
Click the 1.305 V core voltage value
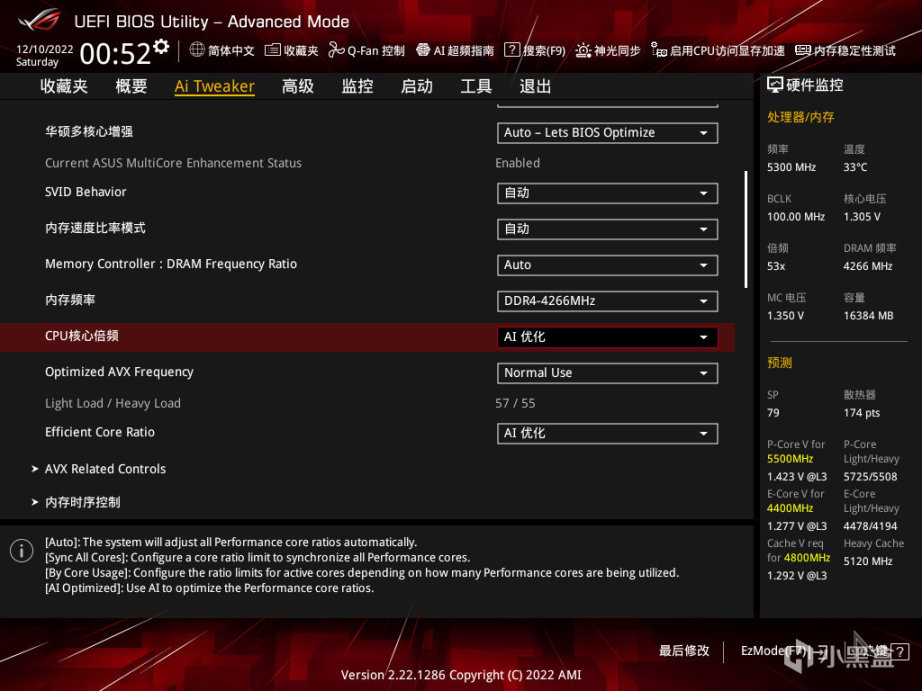coord(861,216)
